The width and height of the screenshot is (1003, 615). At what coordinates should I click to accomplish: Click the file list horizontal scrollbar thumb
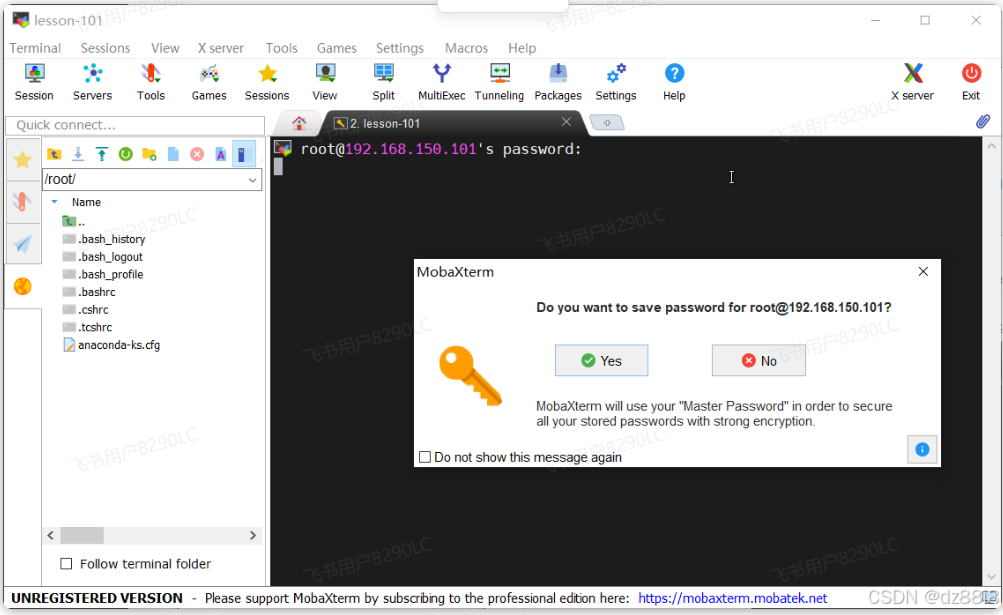[82, 535]
